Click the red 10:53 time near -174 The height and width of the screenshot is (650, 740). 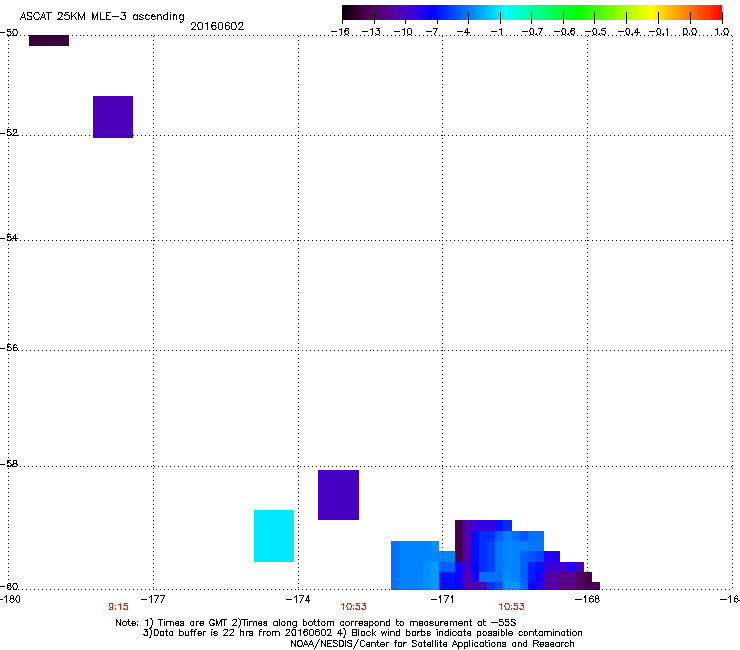[x=353, y=607]
